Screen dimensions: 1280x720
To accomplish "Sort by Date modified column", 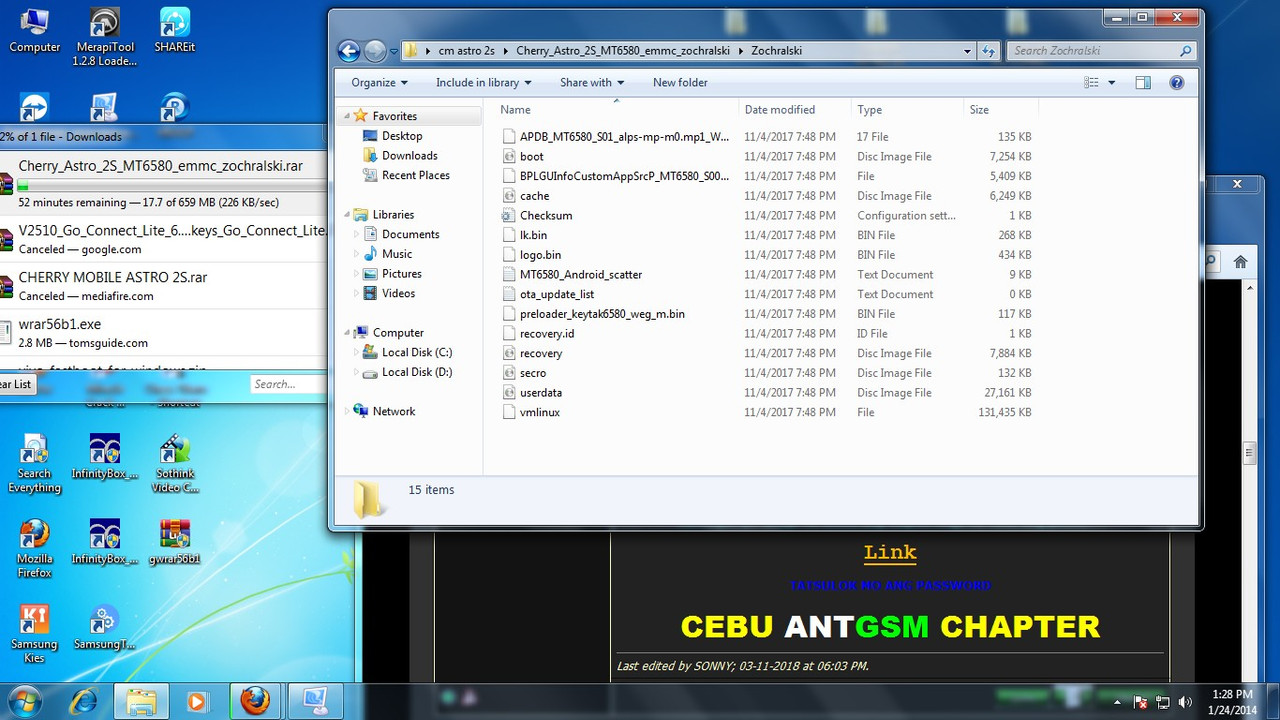I will pos(780,110).
